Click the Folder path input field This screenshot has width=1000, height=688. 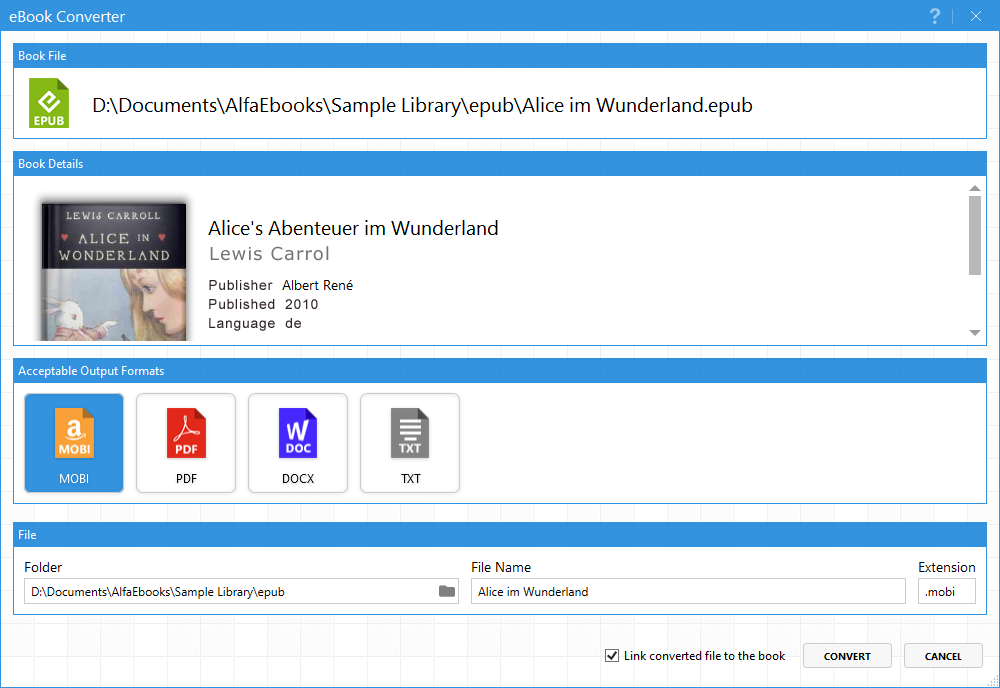[x=230, y=591]
